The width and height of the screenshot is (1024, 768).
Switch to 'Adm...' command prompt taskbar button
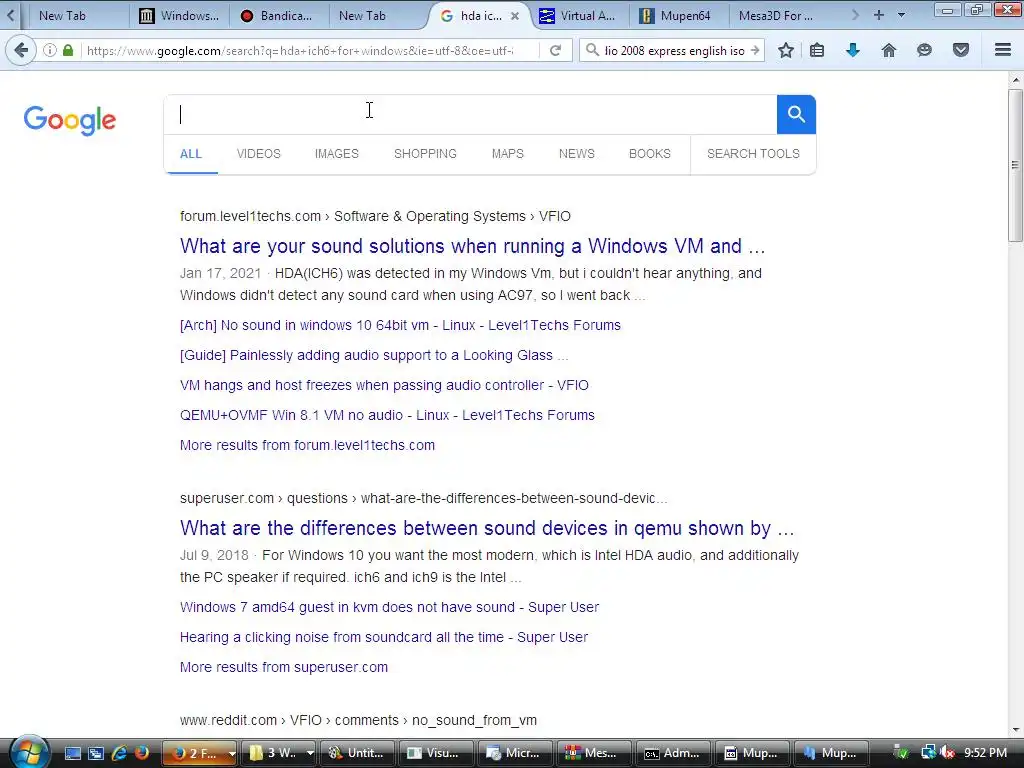point(672,753)
